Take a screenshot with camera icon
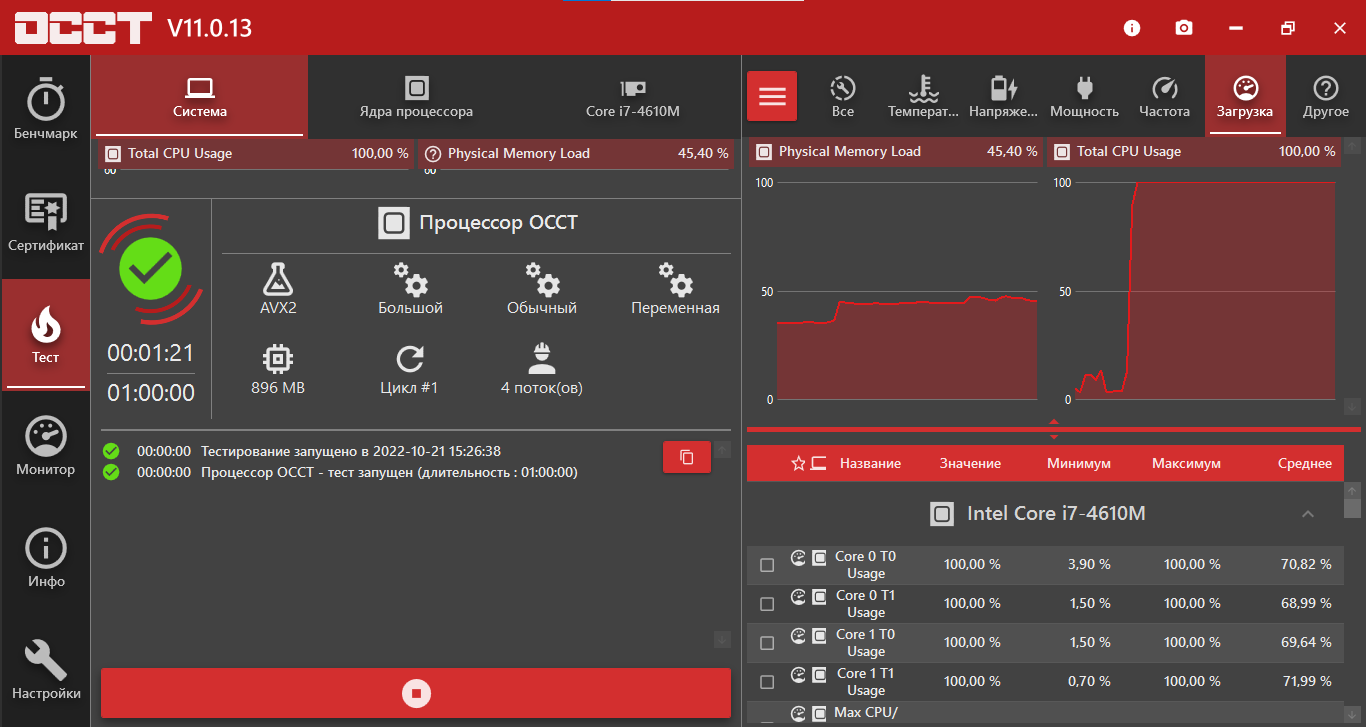The height and width of the screenshot is (727, 1366). 1184,28
